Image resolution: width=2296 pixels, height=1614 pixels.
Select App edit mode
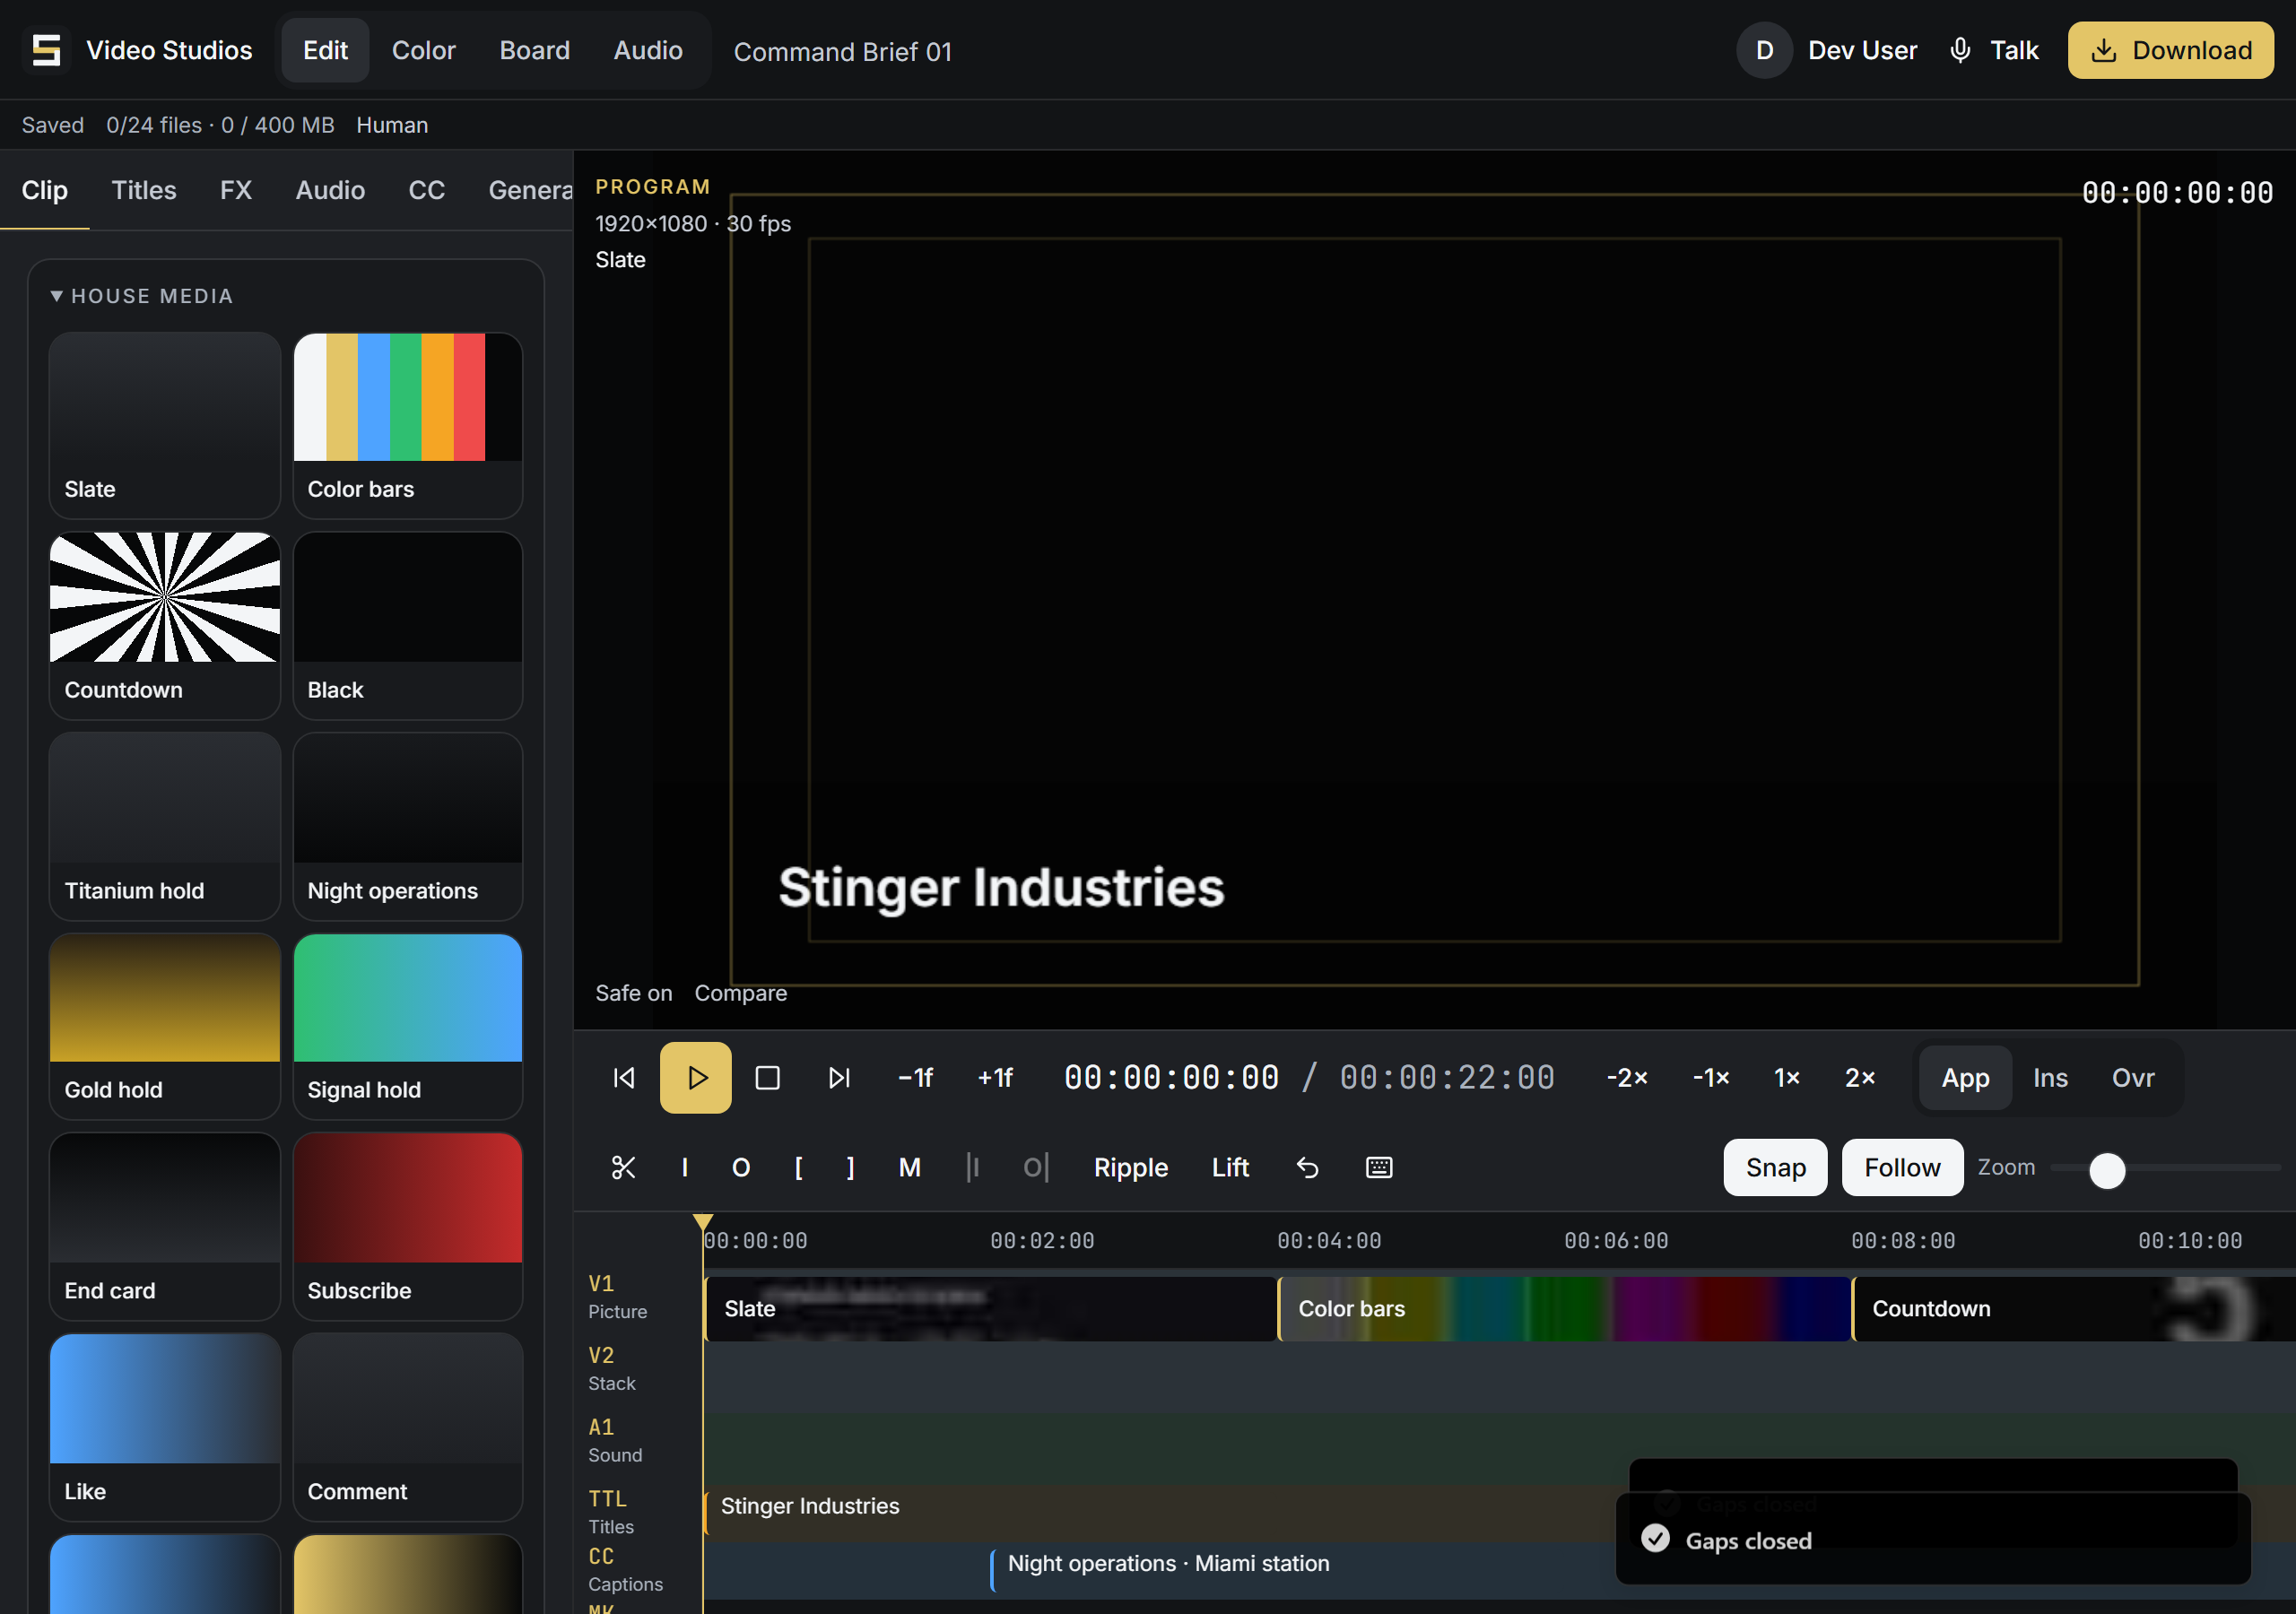[x=1965, y=1078]
